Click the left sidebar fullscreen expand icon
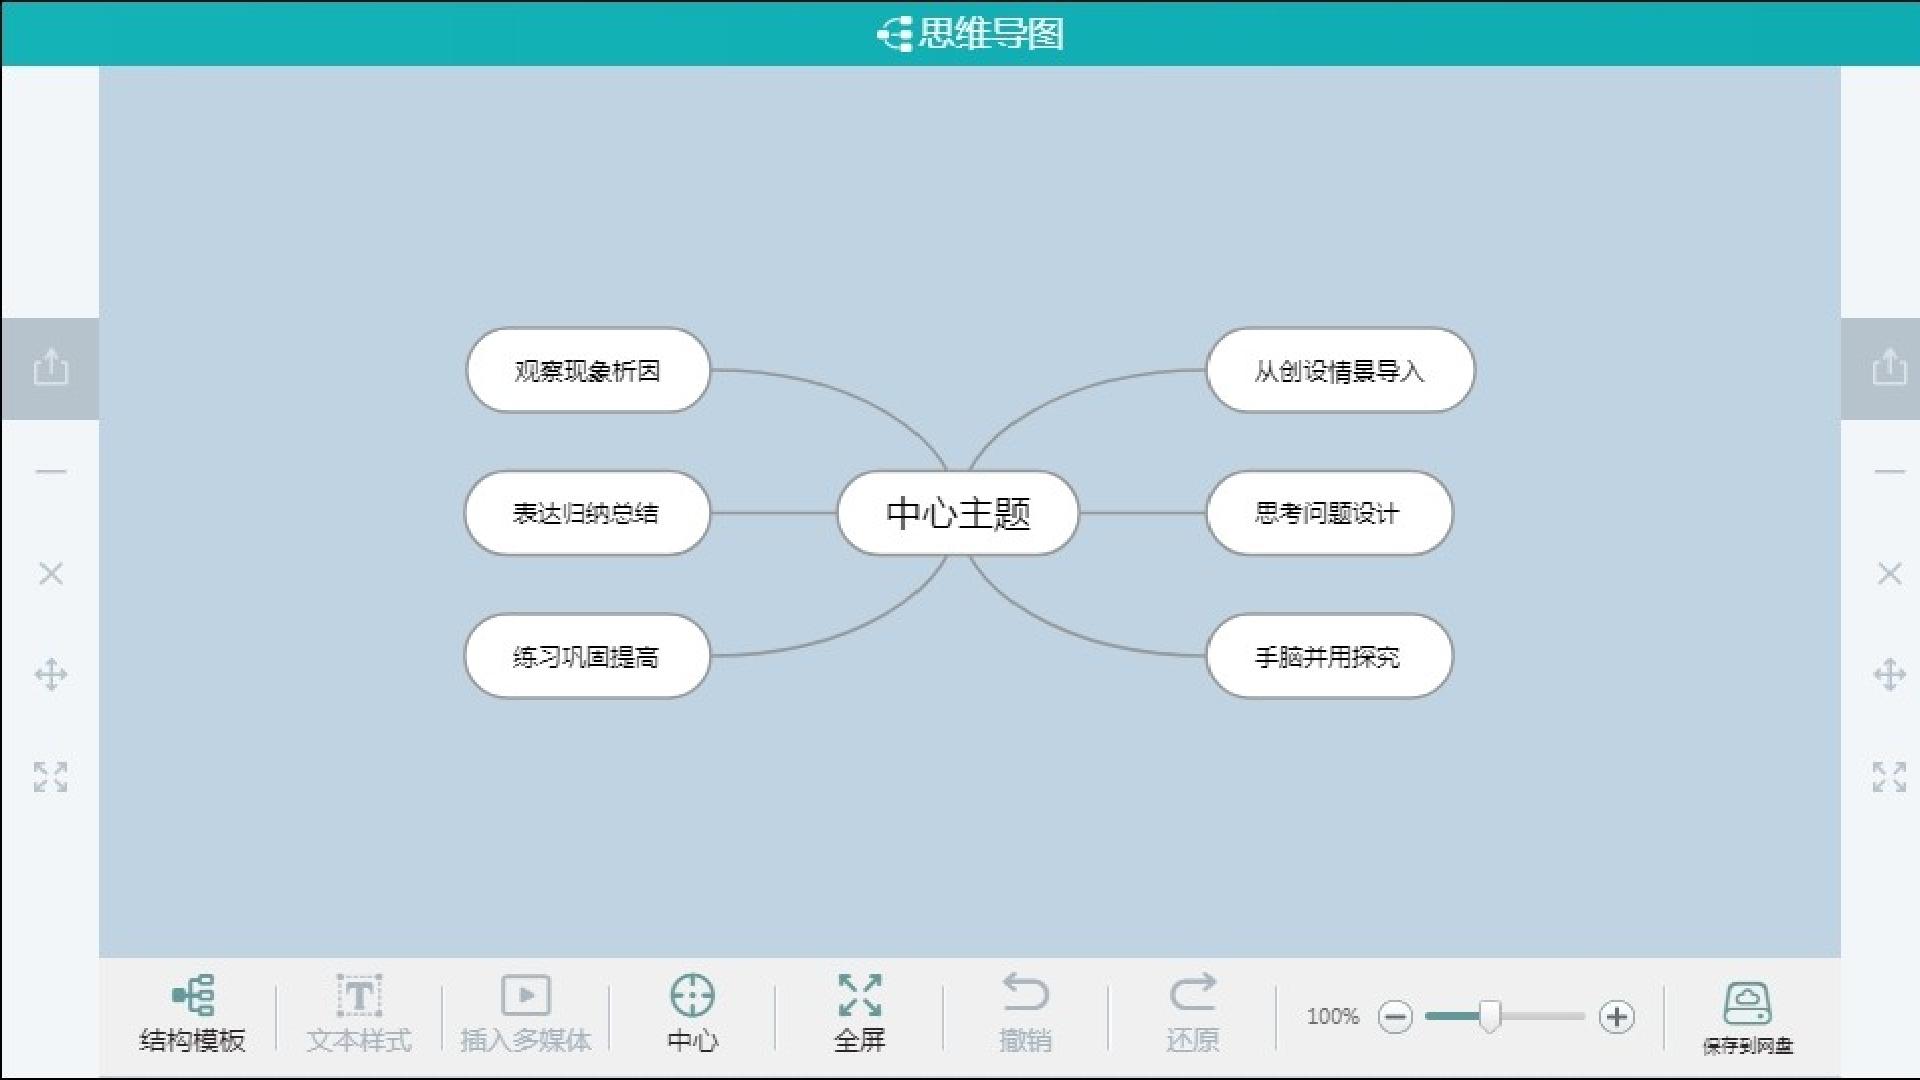 coord(50,777)
